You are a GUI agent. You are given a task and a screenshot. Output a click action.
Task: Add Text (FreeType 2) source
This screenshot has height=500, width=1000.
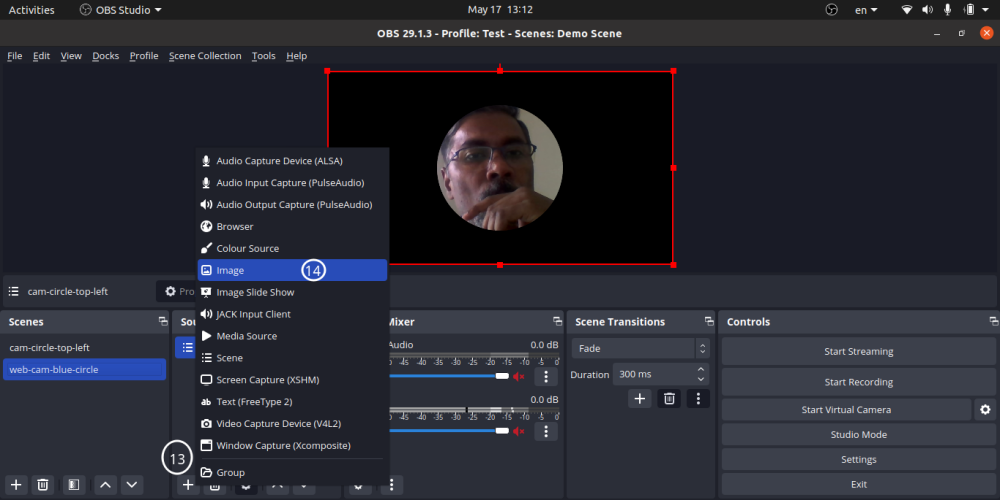coord(292,402)
